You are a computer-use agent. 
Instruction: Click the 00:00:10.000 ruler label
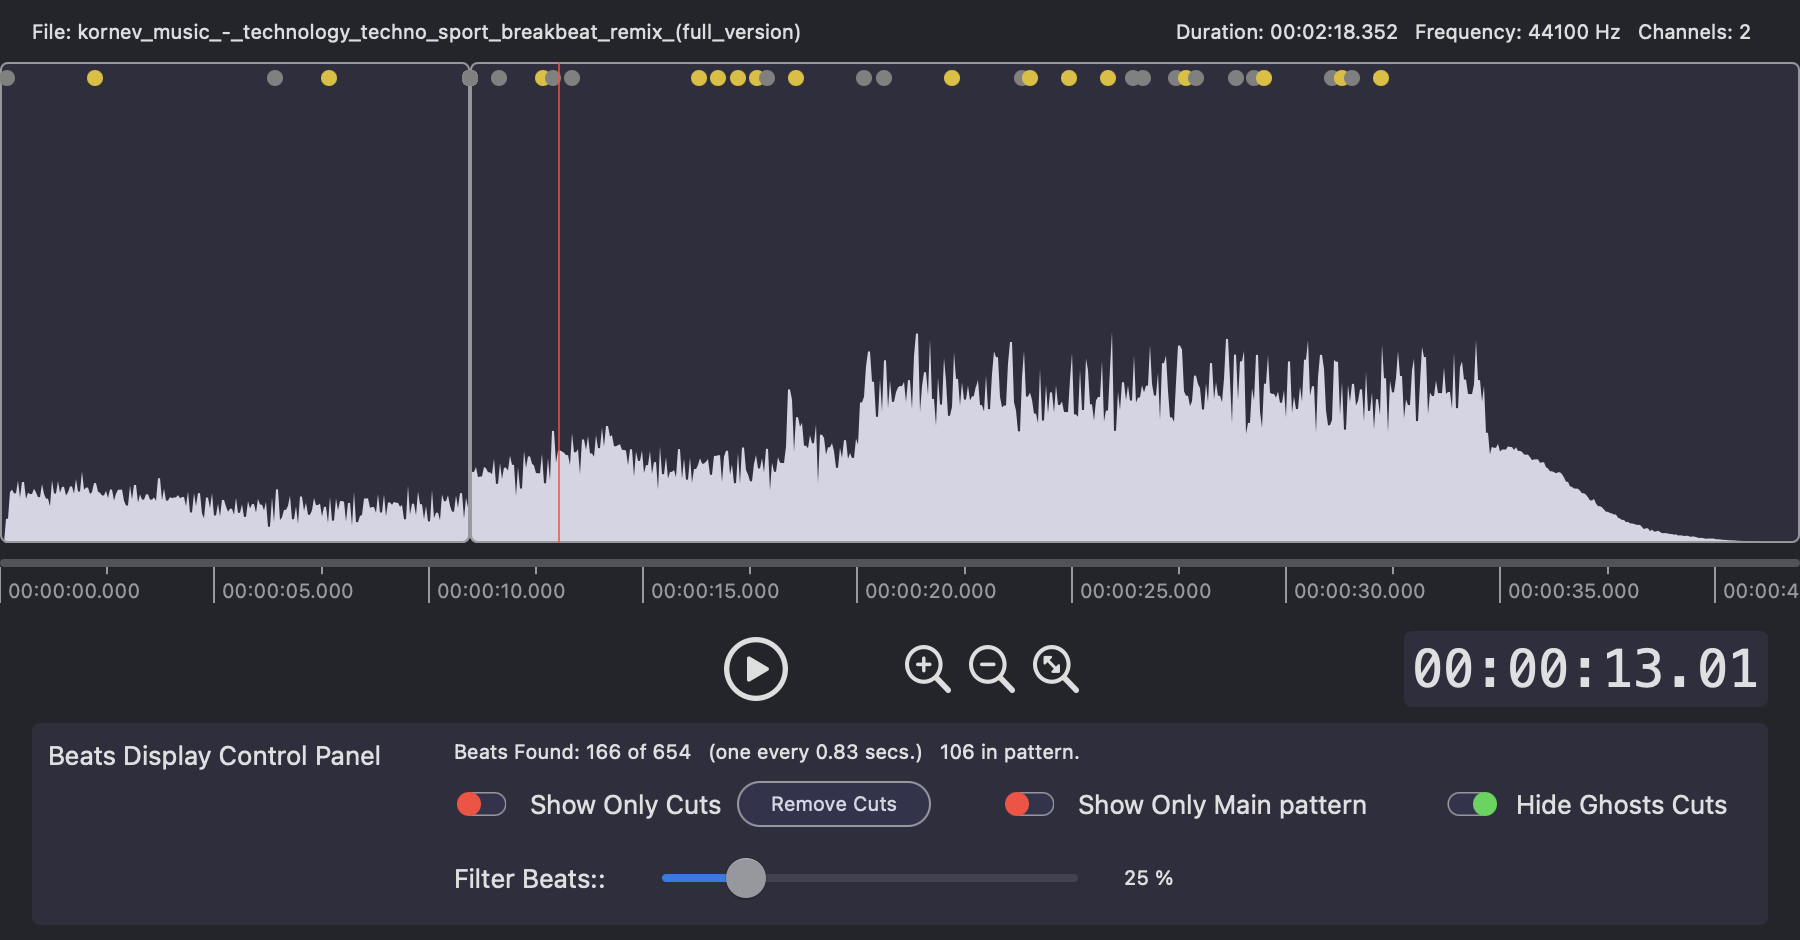tap(501, 591)
